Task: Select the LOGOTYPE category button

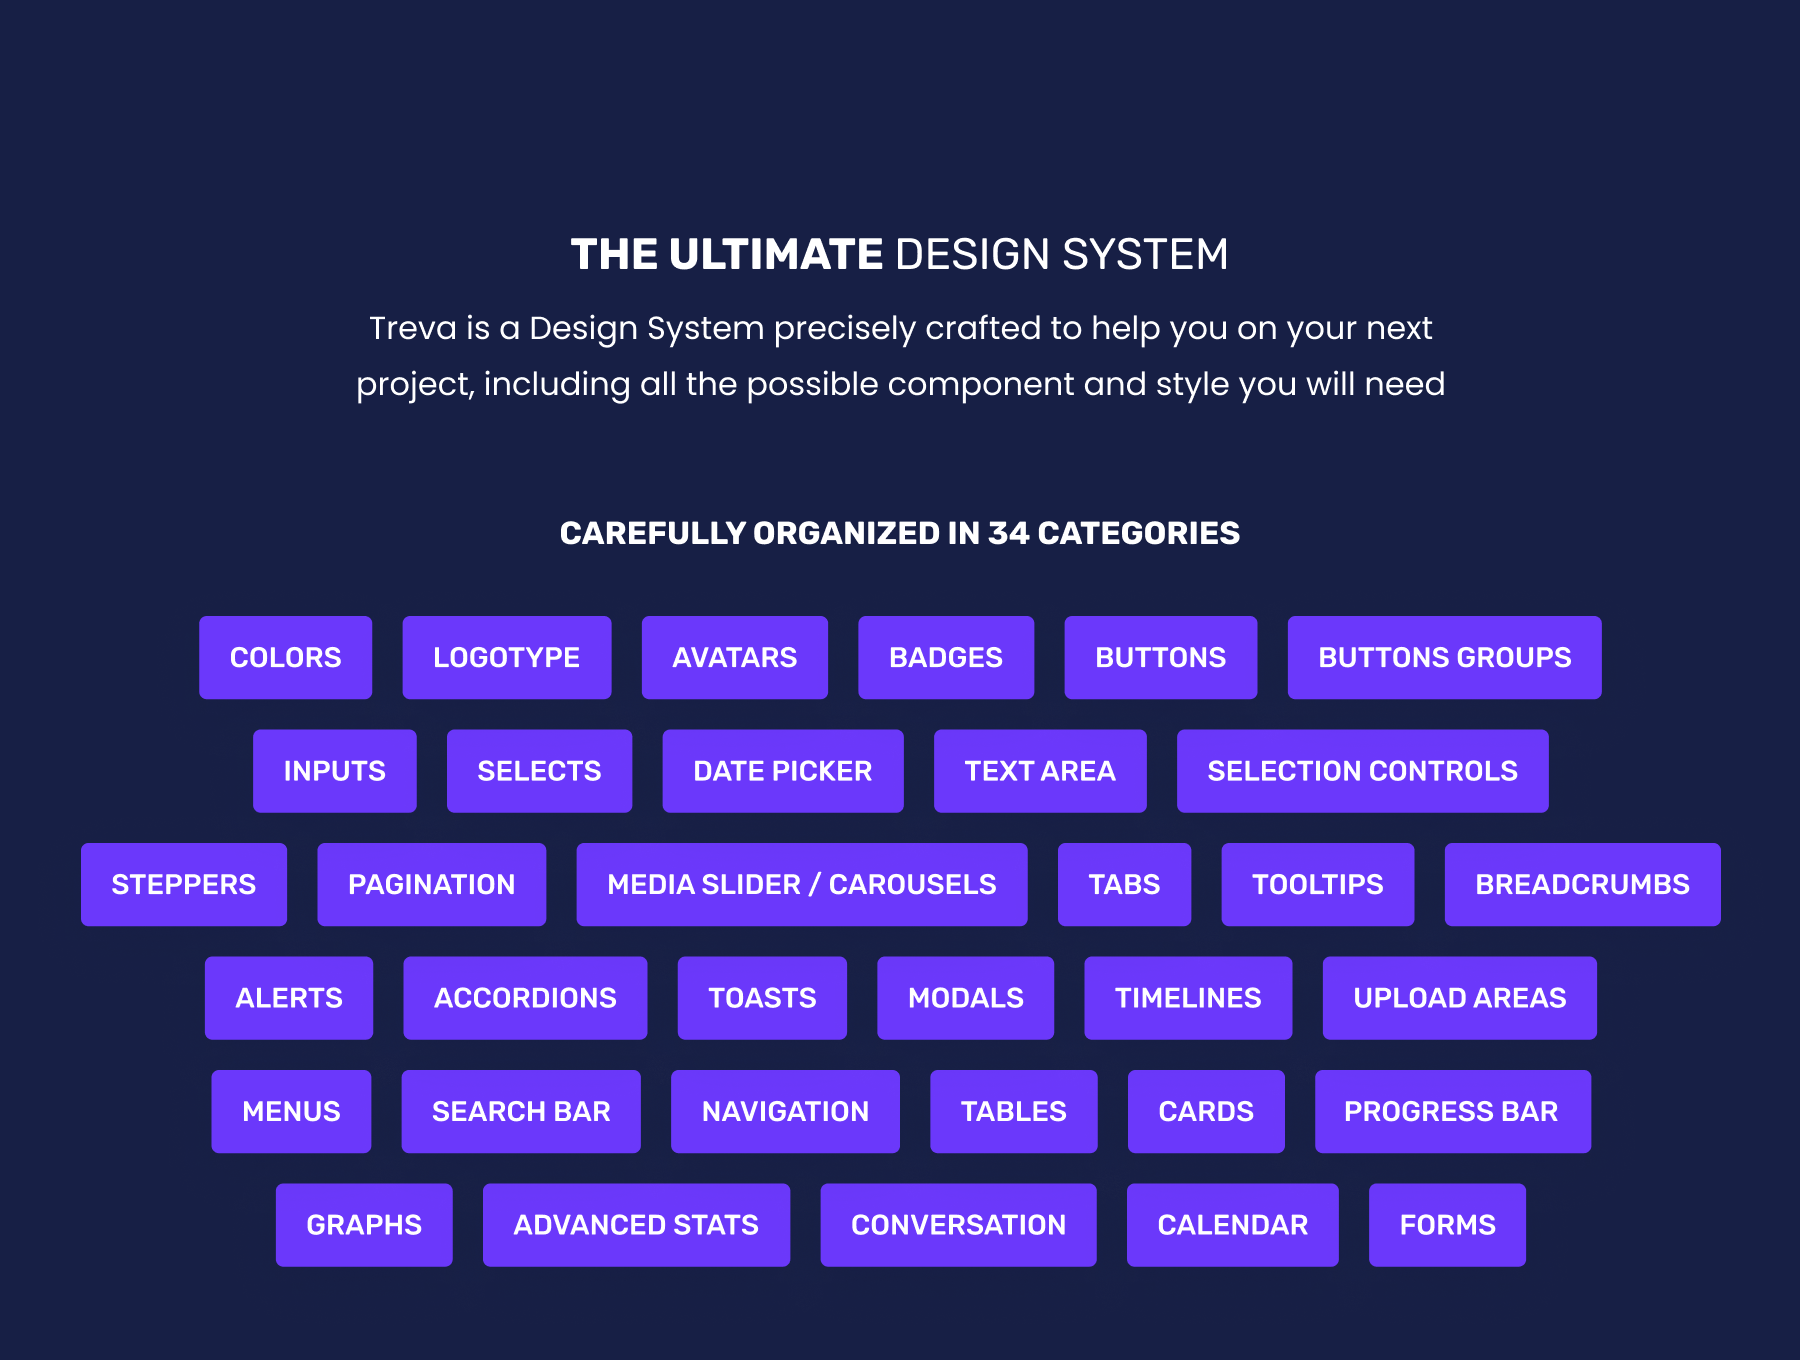Action: pos(506,657)
